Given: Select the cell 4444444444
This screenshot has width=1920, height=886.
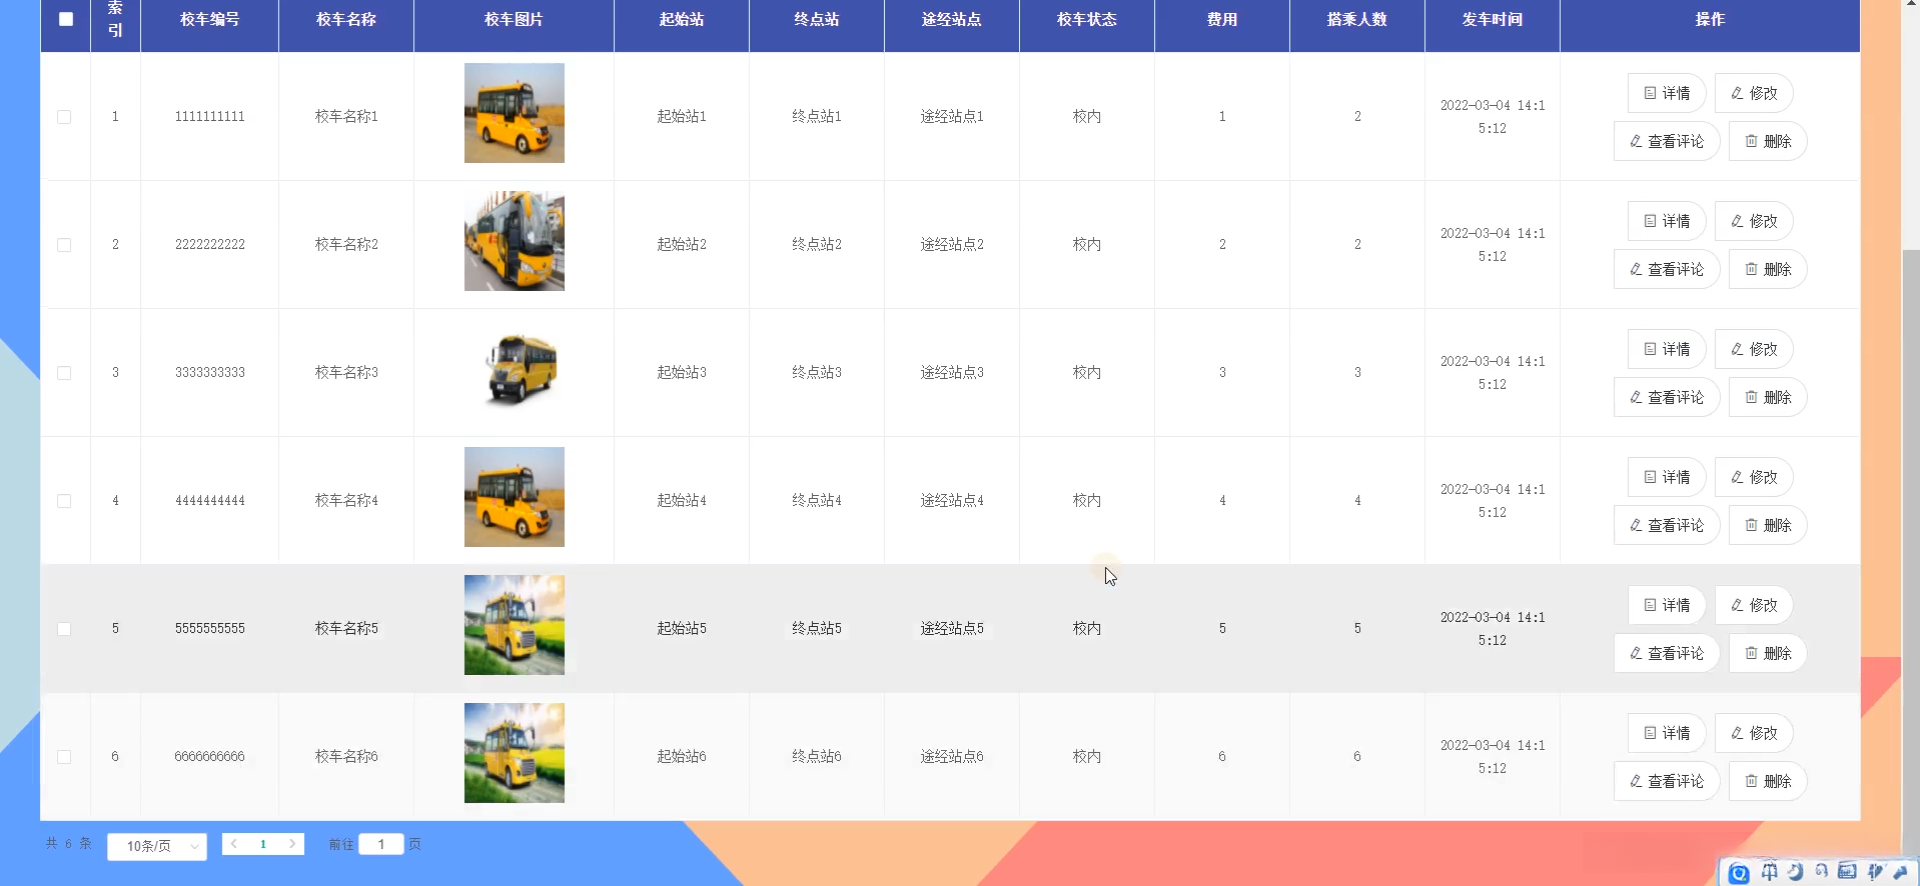Looking at the screenshot, I should click(x=210, y=501).
